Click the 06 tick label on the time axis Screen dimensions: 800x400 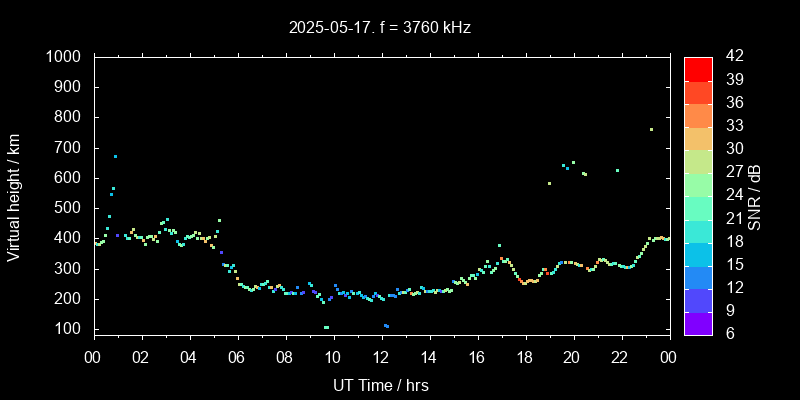pyautogui.click(x=237, y=357)
